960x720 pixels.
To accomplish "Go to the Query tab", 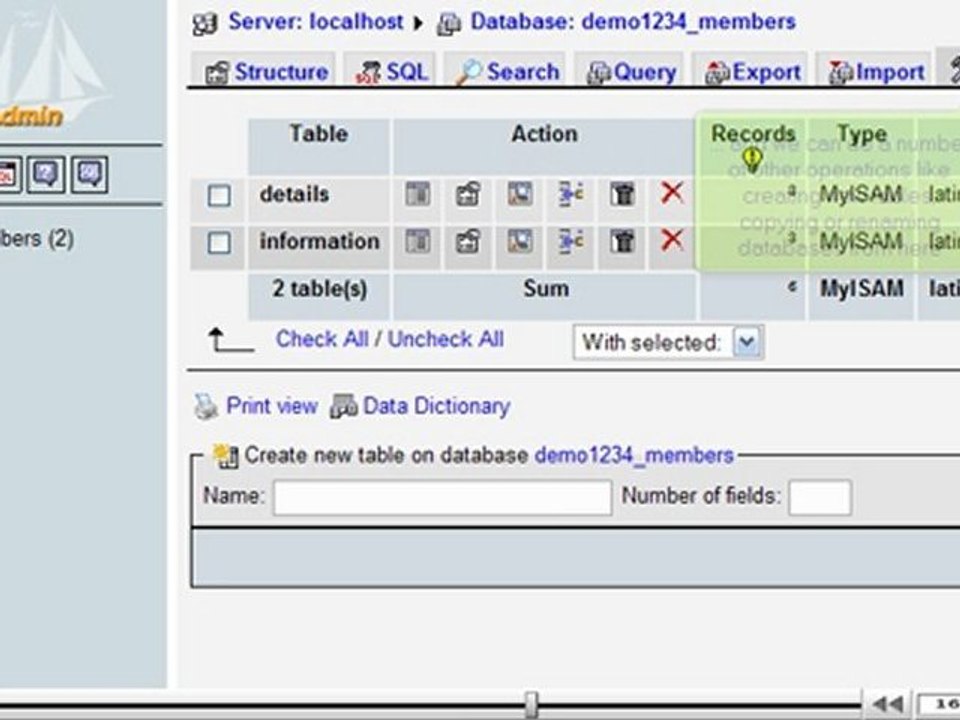I will (630, 72).
